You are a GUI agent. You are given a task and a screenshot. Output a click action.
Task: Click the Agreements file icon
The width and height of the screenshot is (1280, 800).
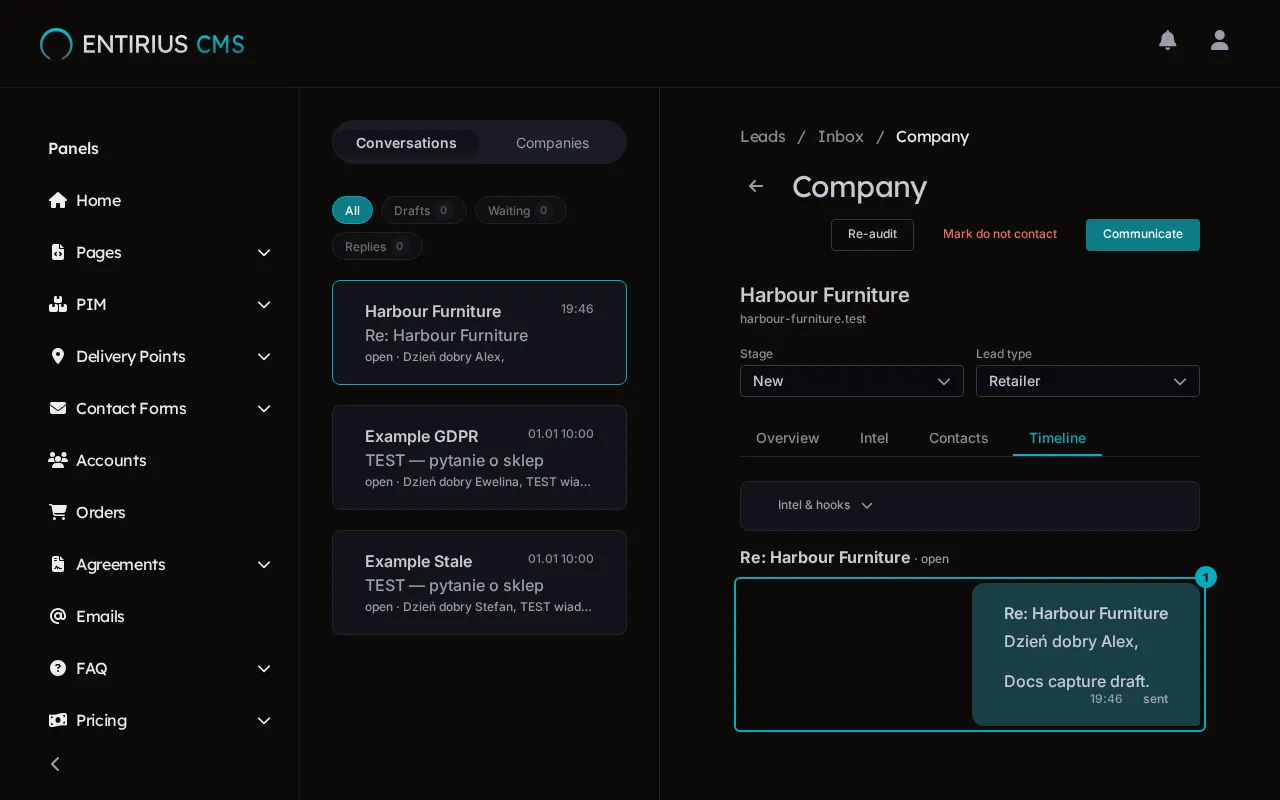(58, 564)
